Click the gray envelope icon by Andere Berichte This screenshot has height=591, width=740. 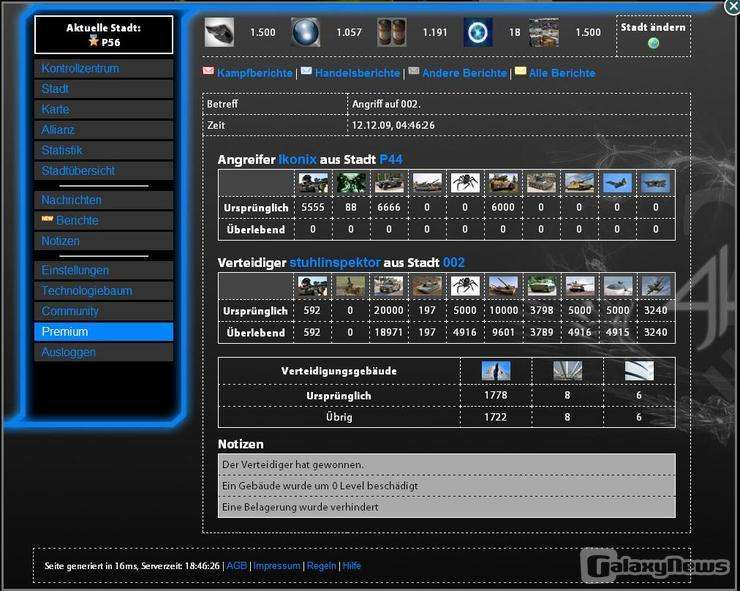414,71
